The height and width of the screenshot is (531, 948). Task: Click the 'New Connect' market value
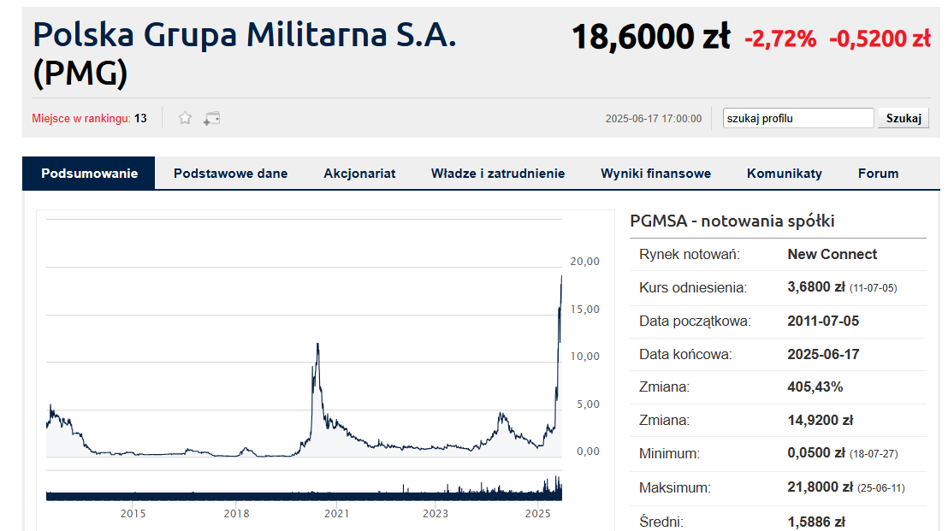(832, 254)
